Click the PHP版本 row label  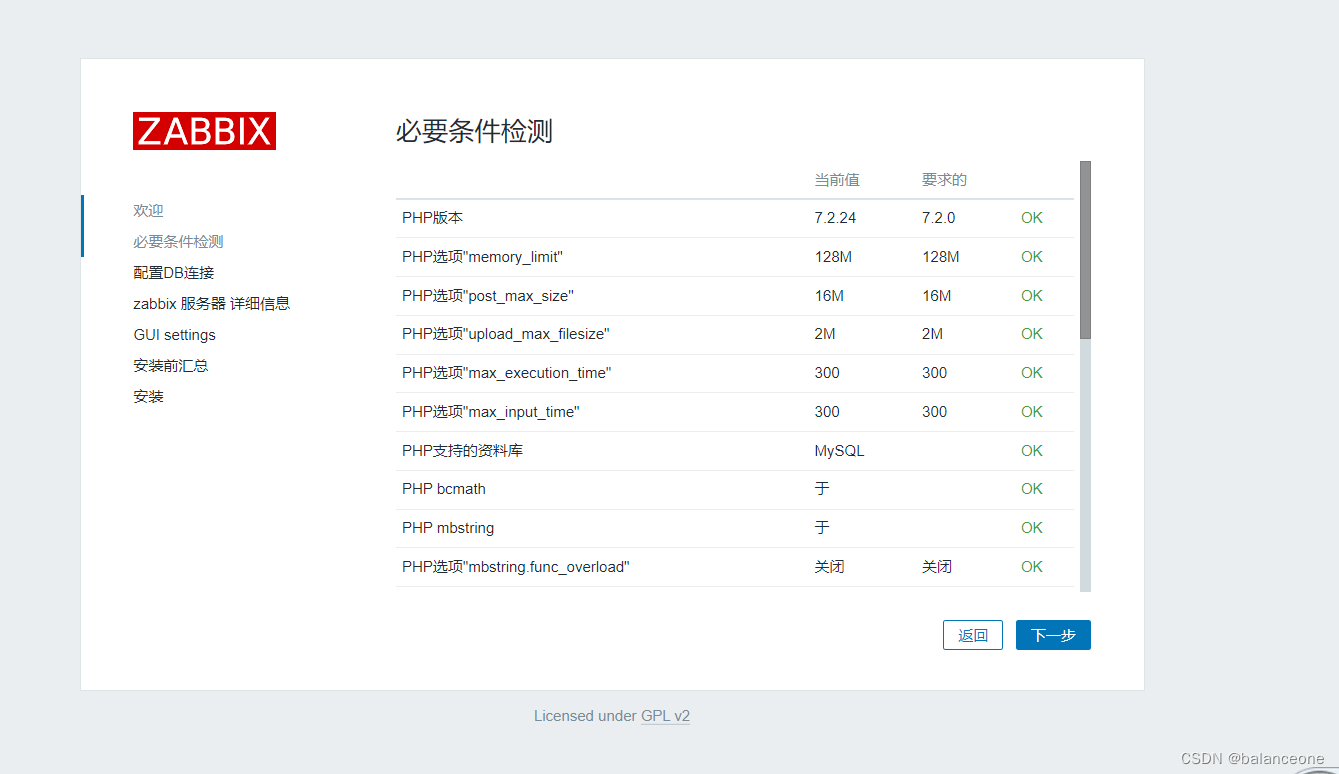point(432,218)
